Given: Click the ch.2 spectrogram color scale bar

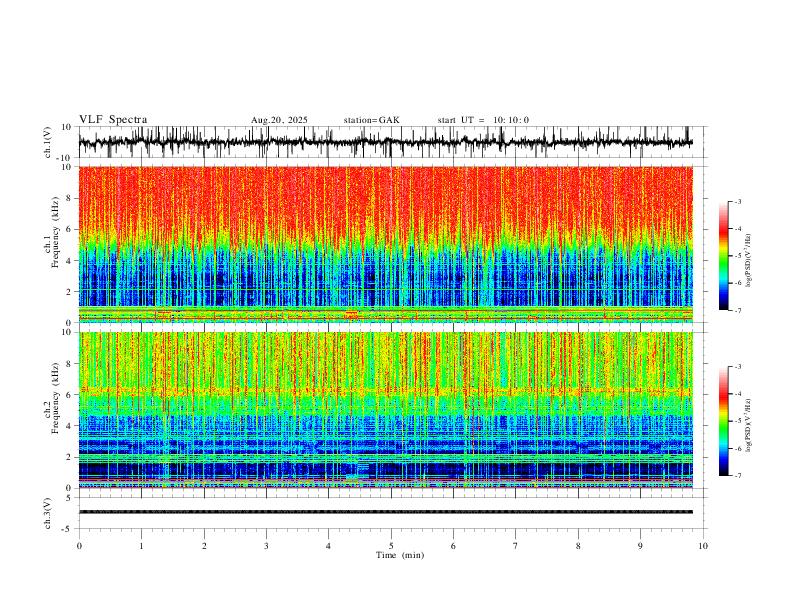Looking at the screenshot, I should tap(723, 421).
